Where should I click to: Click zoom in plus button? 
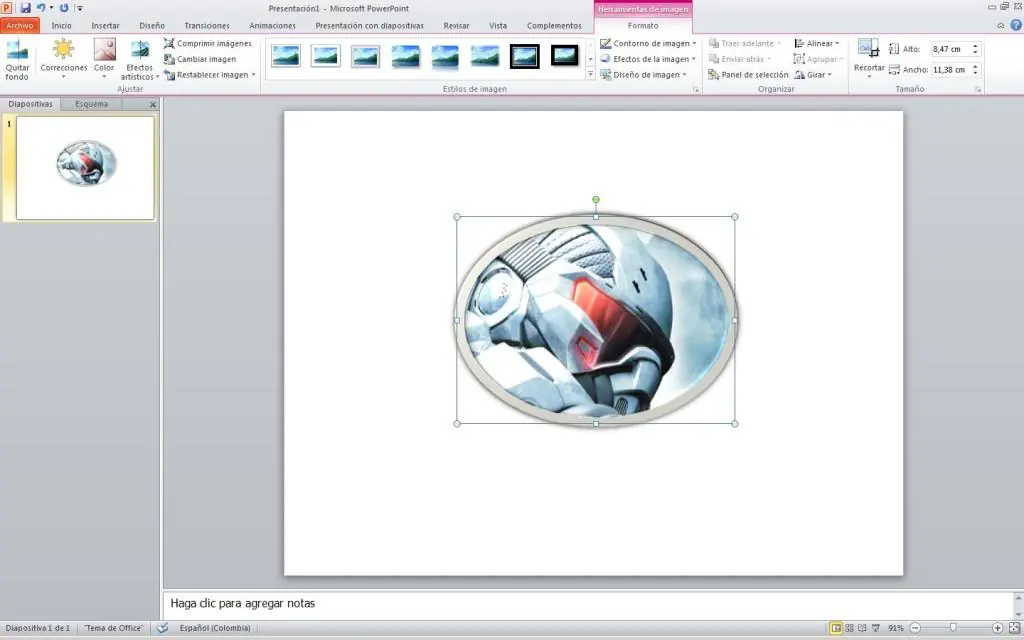pyautogui.click(x=997, y=628)
